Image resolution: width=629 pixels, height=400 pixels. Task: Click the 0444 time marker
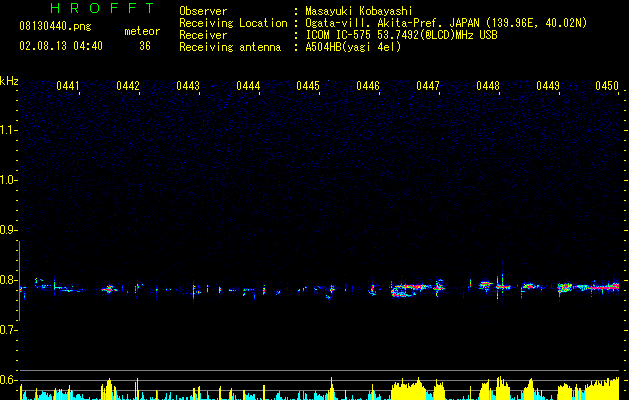click(248, 86)
